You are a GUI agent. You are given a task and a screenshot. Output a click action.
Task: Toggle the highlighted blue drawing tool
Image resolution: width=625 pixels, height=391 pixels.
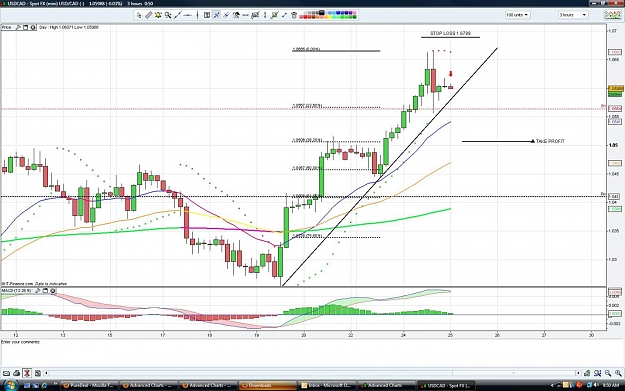point(216,15)
